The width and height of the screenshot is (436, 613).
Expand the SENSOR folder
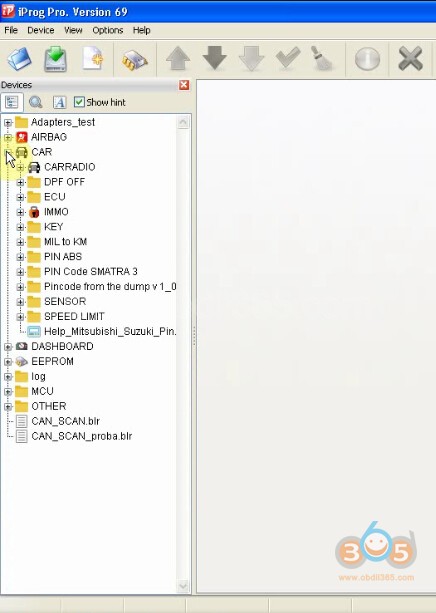point(20,302)
